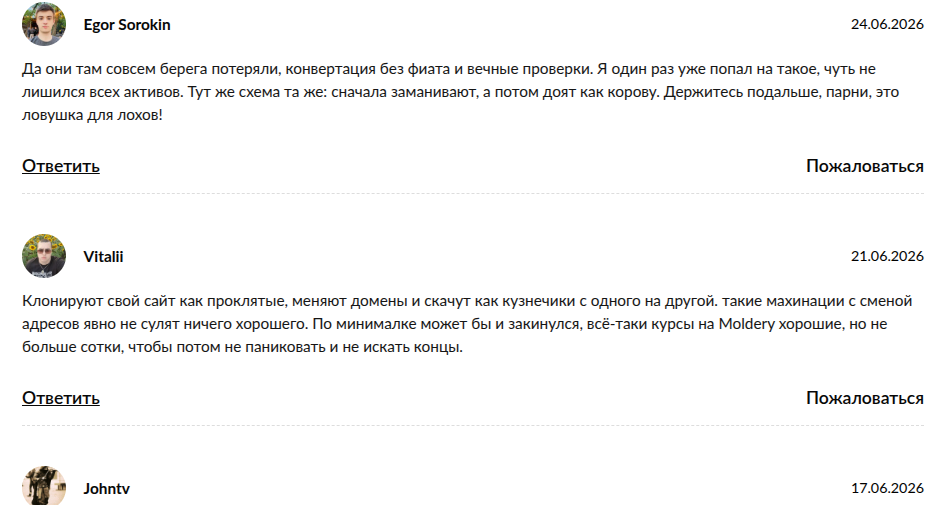Click the dashed separator below Vitalii's comment

click(473, 425)
